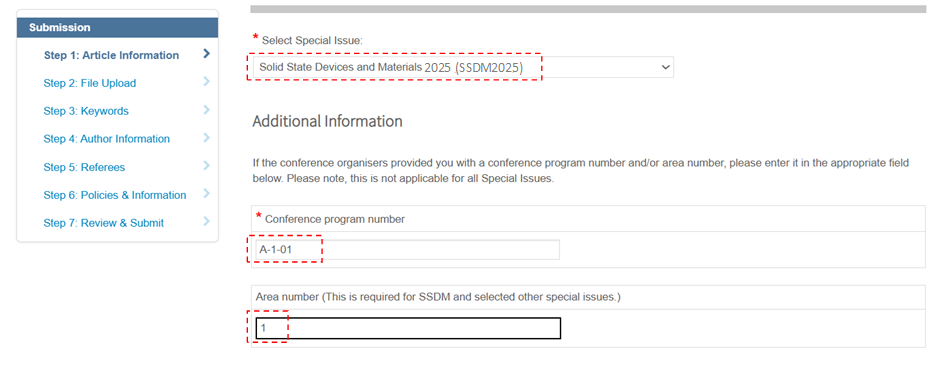Go to Step 2: File Upload
Image resolution: width=945 pixels, height=378 pixels.
pyautogui.click(x=90, y=83)
